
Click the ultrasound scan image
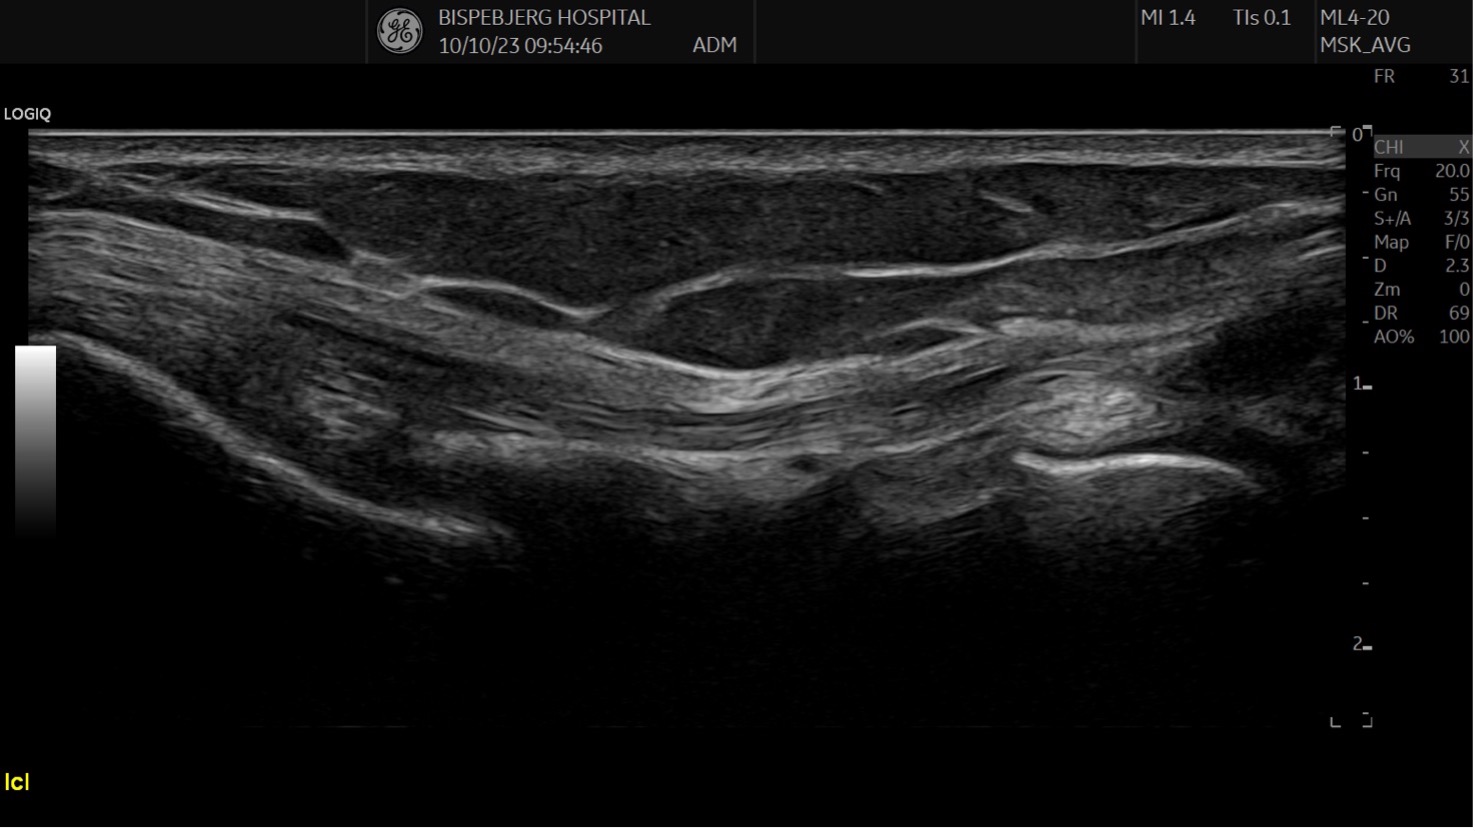(686, 428)
